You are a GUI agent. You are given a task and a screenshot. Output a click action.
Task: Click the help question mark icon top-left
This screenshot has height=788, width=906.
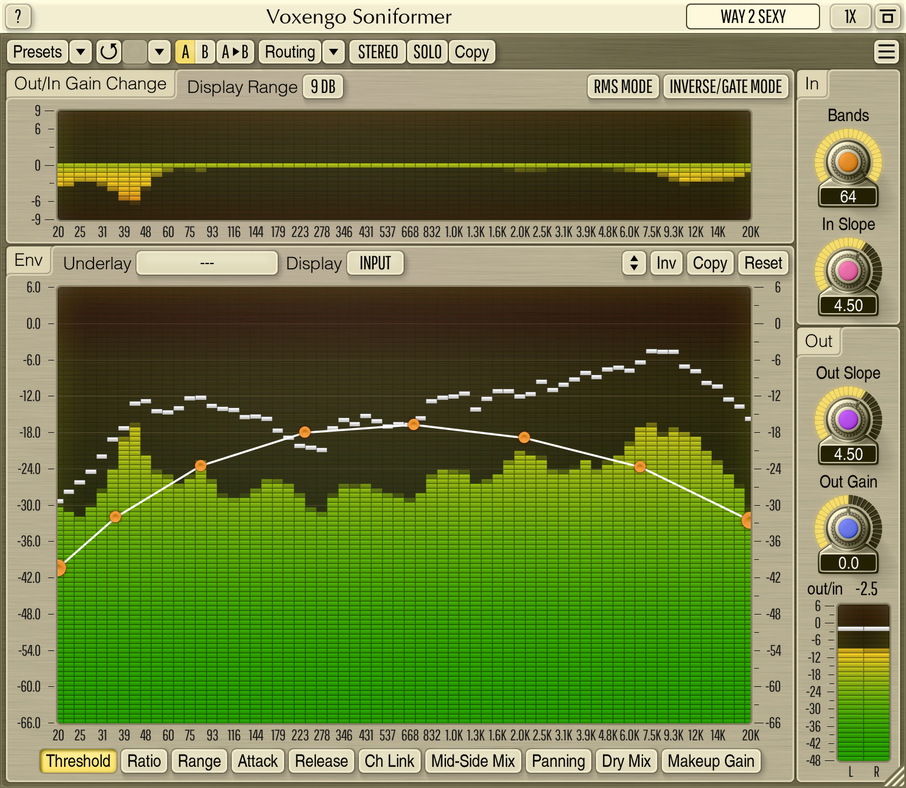(x=17, y=16)
